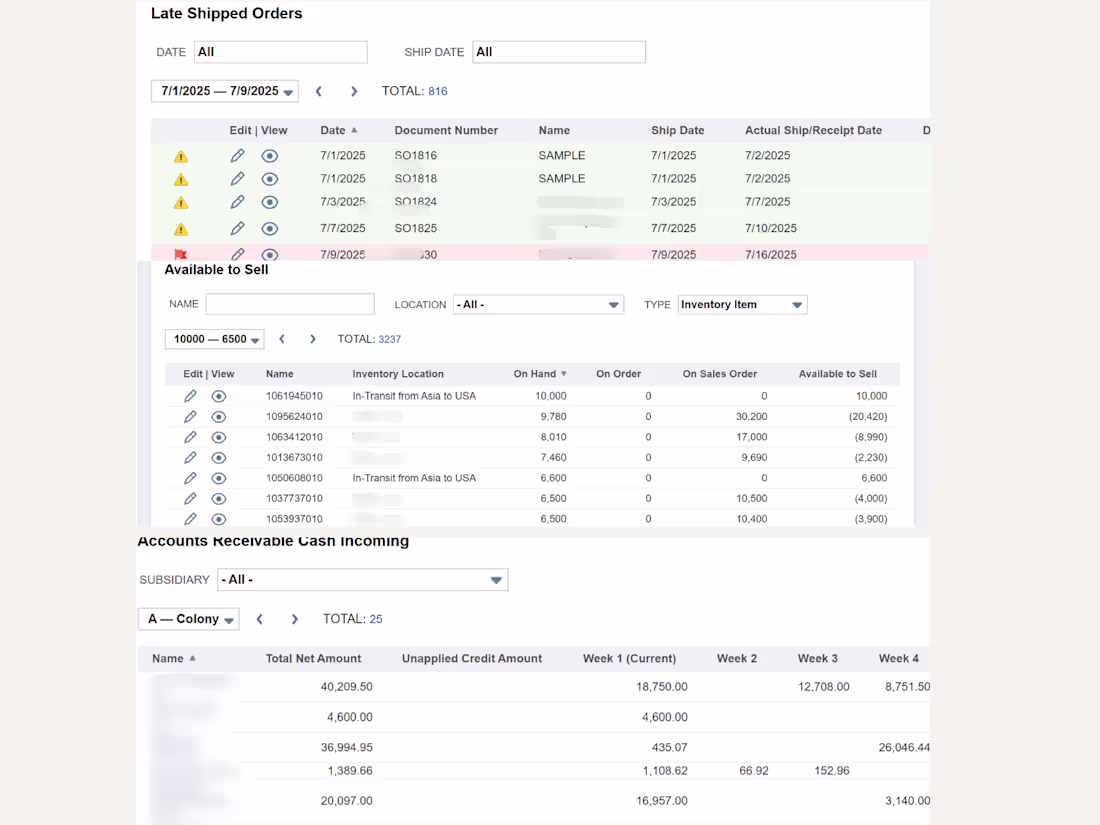1100x825 pixels.
Task: Edit item 1061945010 using its pencil icon
Action: coord(190,395)
